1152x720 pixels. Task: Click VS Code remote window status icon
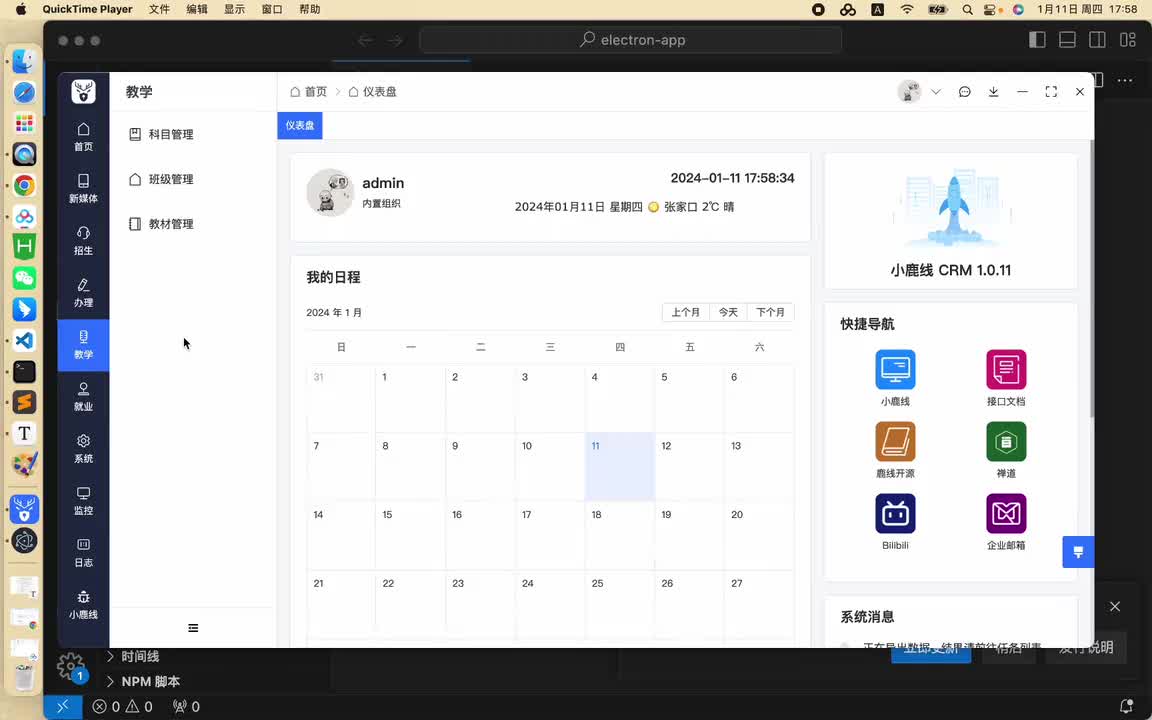(62, 707)
